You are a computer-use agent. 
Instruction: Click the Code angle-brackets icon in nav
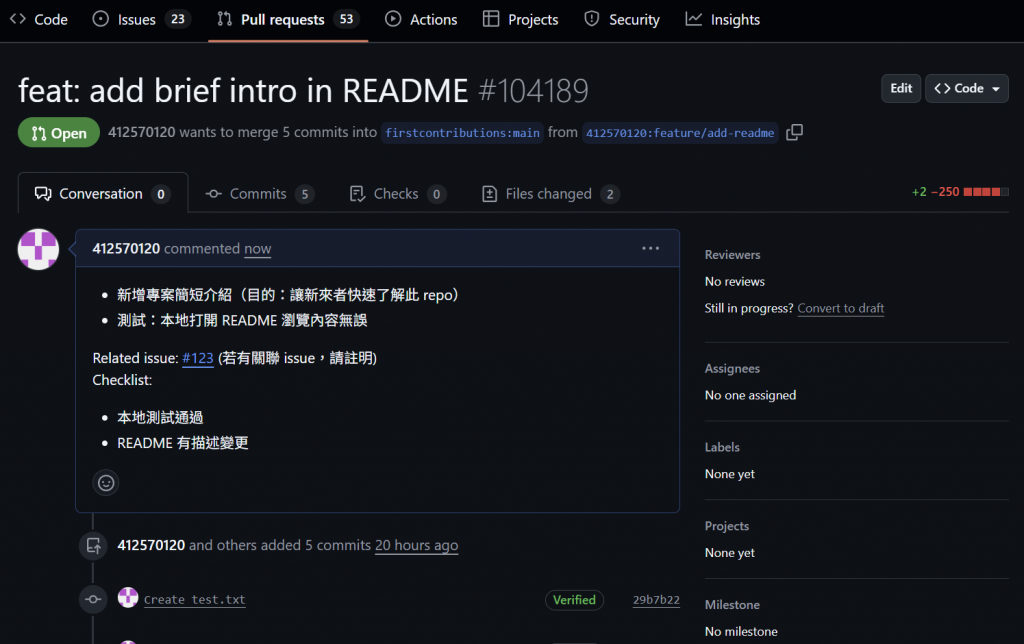tap(18, 19)
